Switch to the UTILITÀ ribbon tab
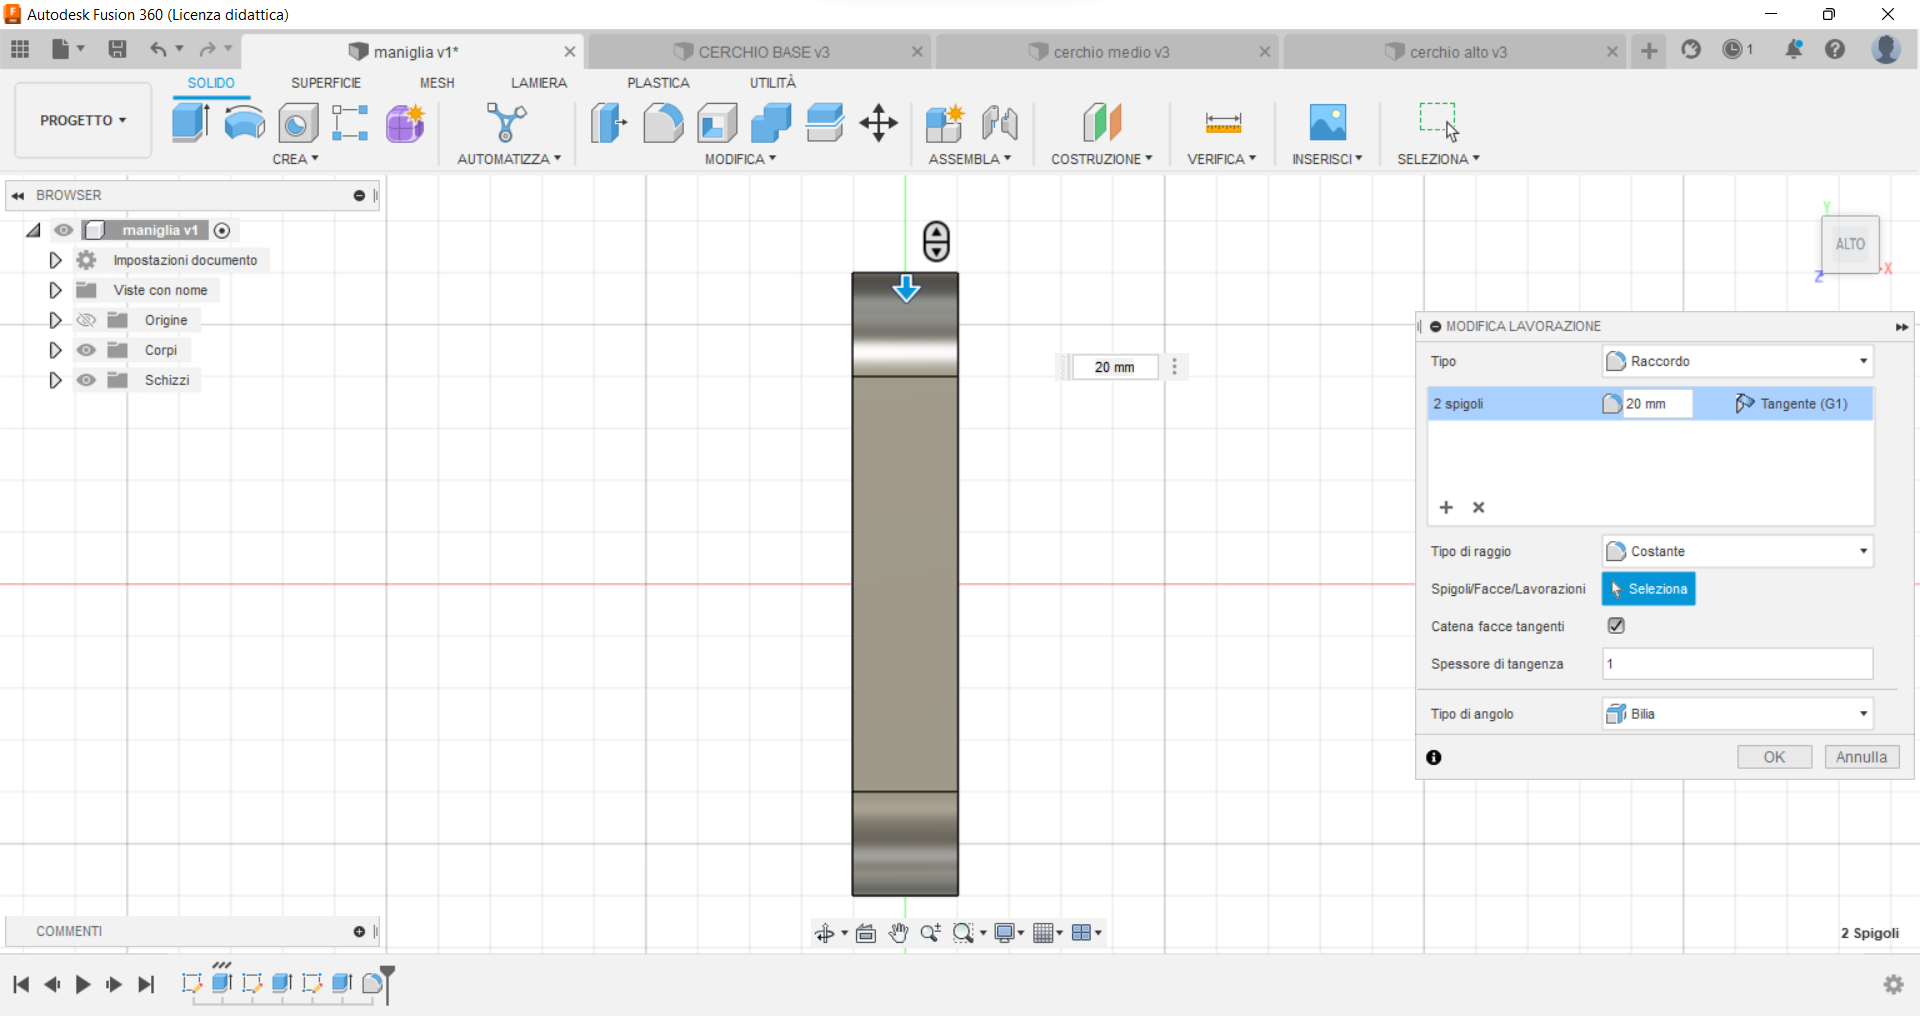Screen dimensions: 1920x1016 click(x=773, y=83)
